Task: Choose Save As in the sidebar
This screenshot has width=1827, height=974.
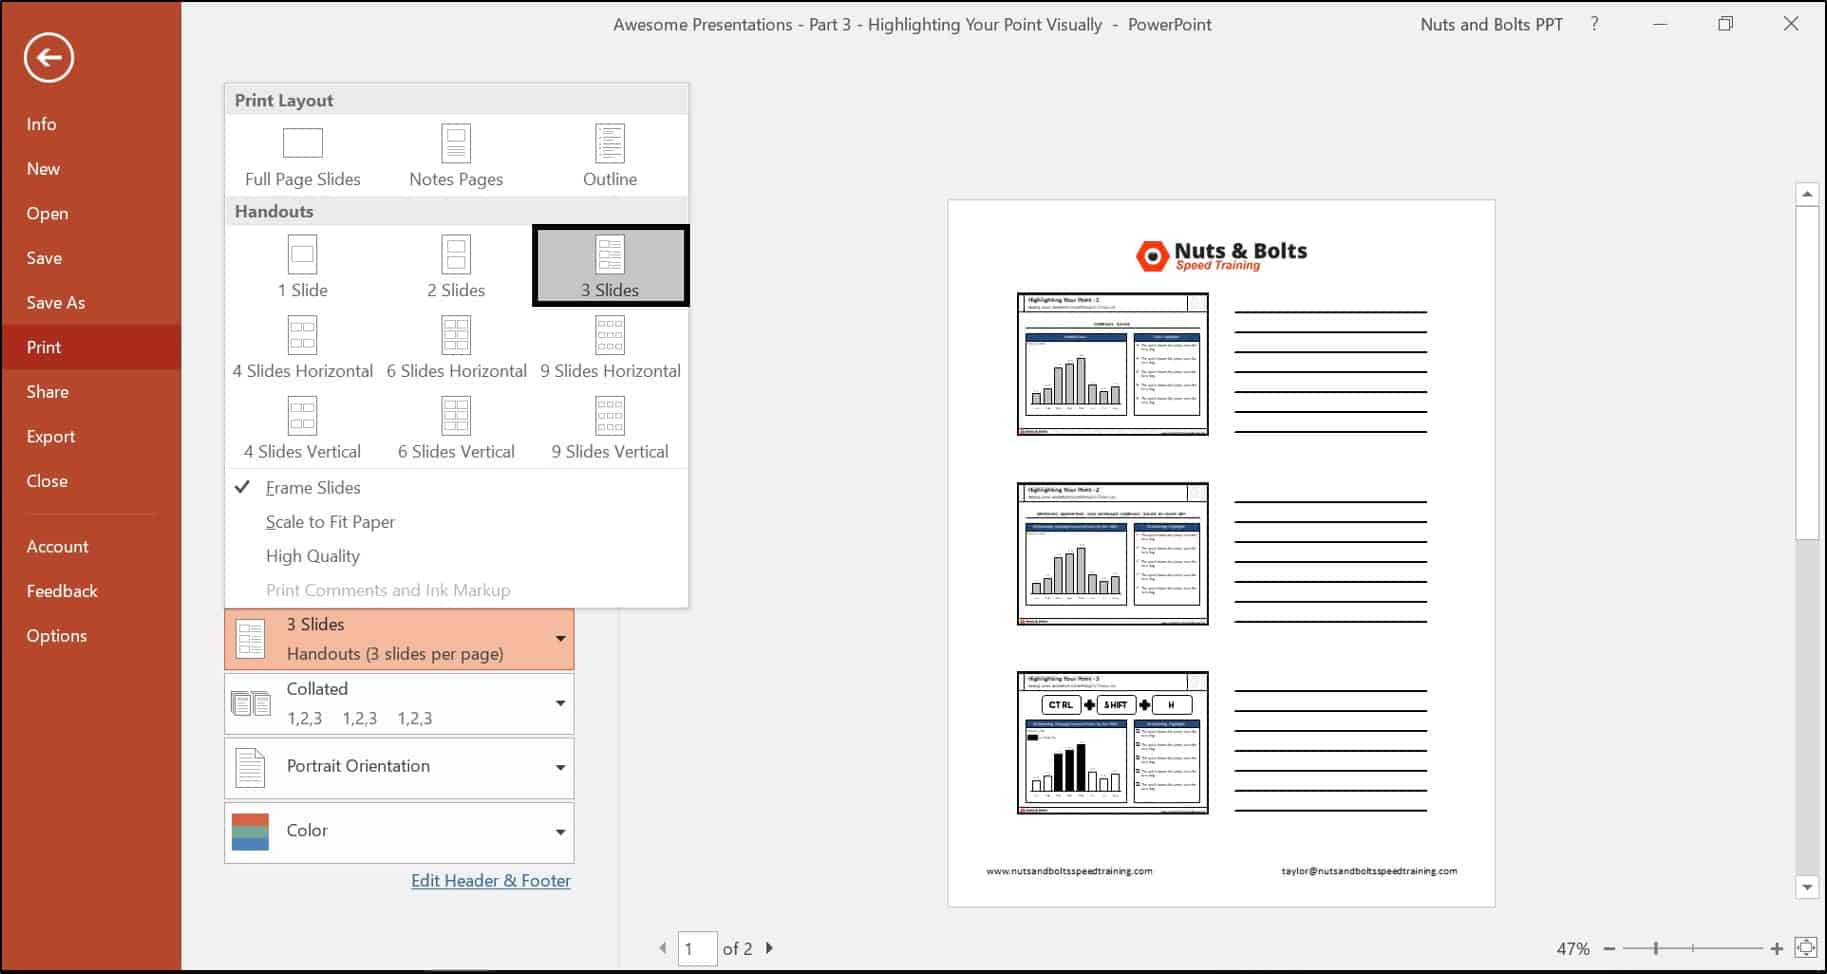Action: [91, 302]
